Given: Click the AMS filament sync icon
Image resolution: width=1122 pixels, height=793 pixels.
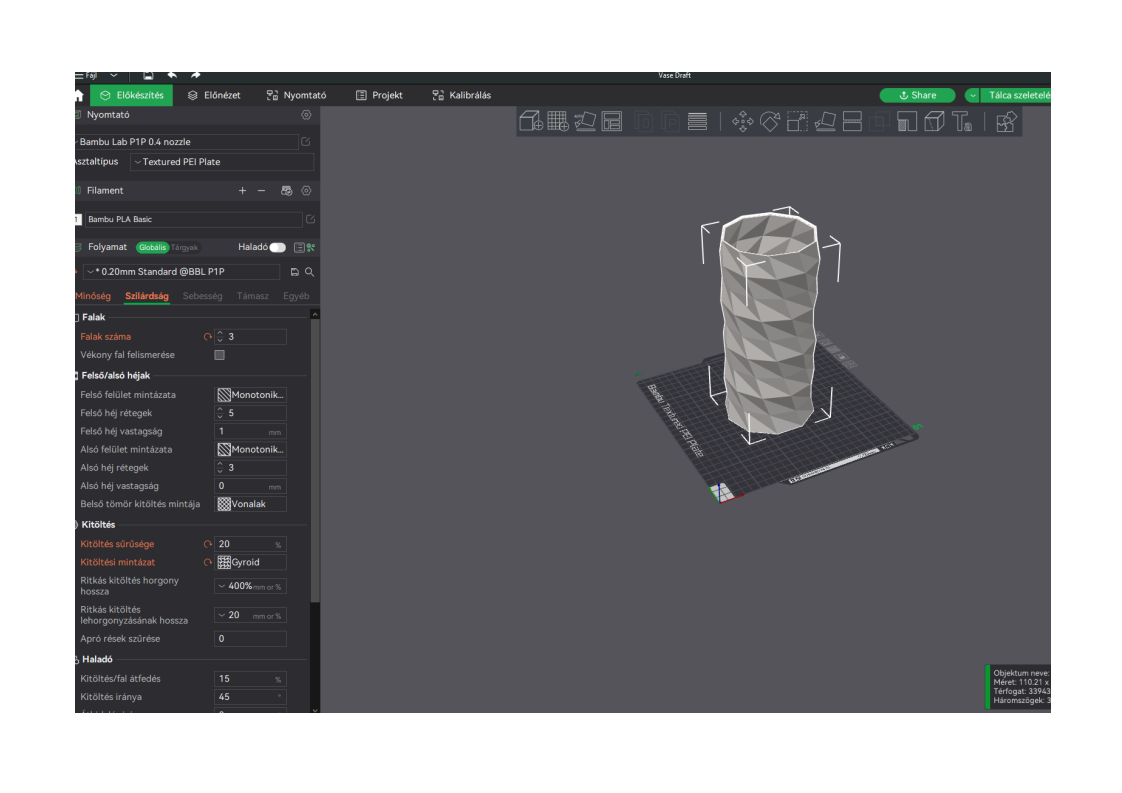Looking at the screenshot, I should [286, 190].
